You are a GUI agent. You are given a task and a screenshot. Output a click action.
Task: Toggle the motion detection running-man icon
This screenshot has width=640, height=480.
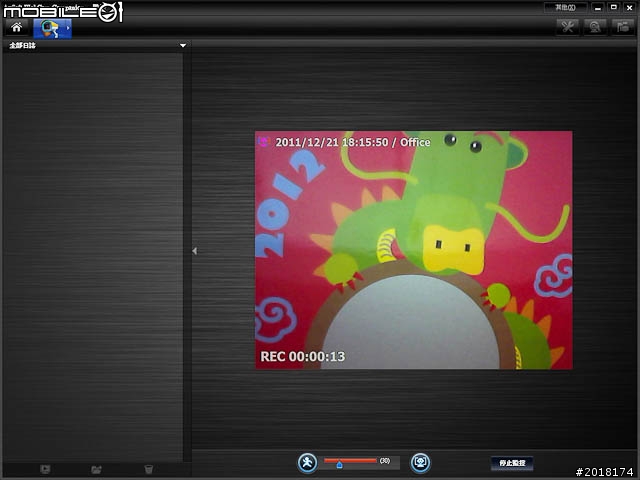coord(307,463)
